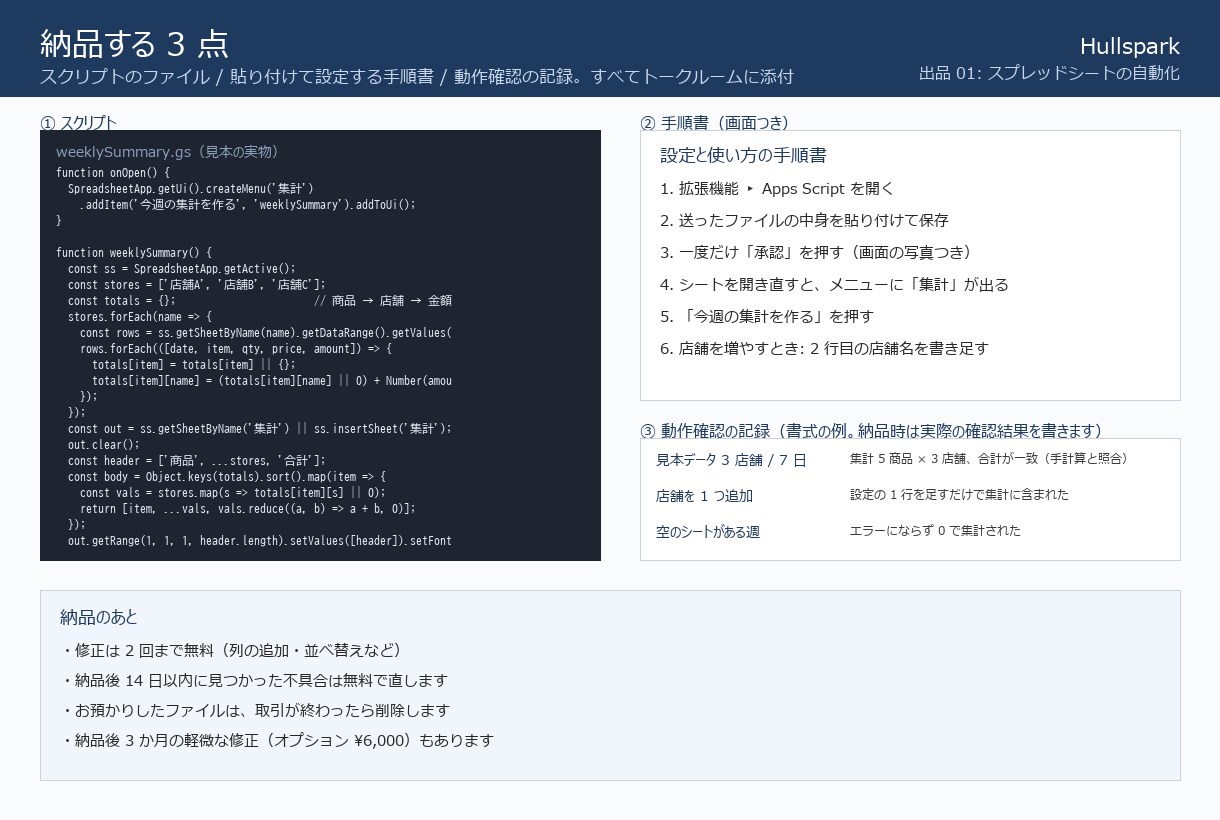Click the bullet about deleting お預かりしたファイル
1220x820 pixels.
coord(255,710)
